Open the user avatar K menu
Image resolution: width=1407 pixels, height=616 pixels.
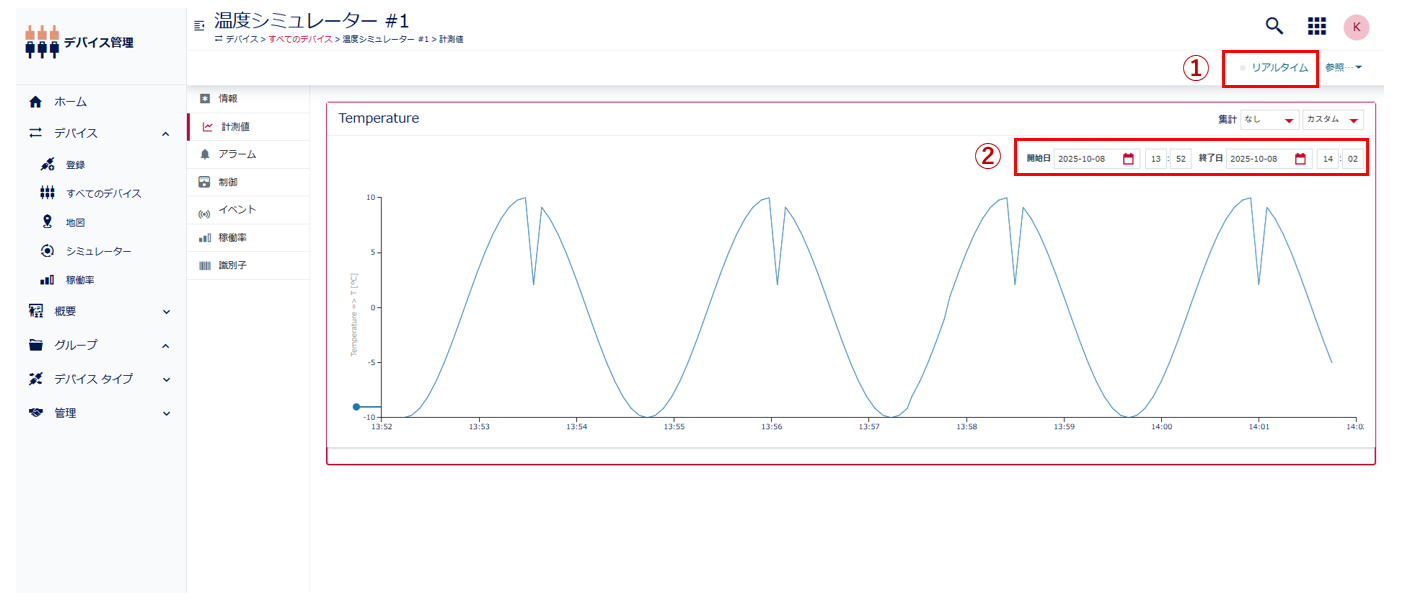(1356, 27)
